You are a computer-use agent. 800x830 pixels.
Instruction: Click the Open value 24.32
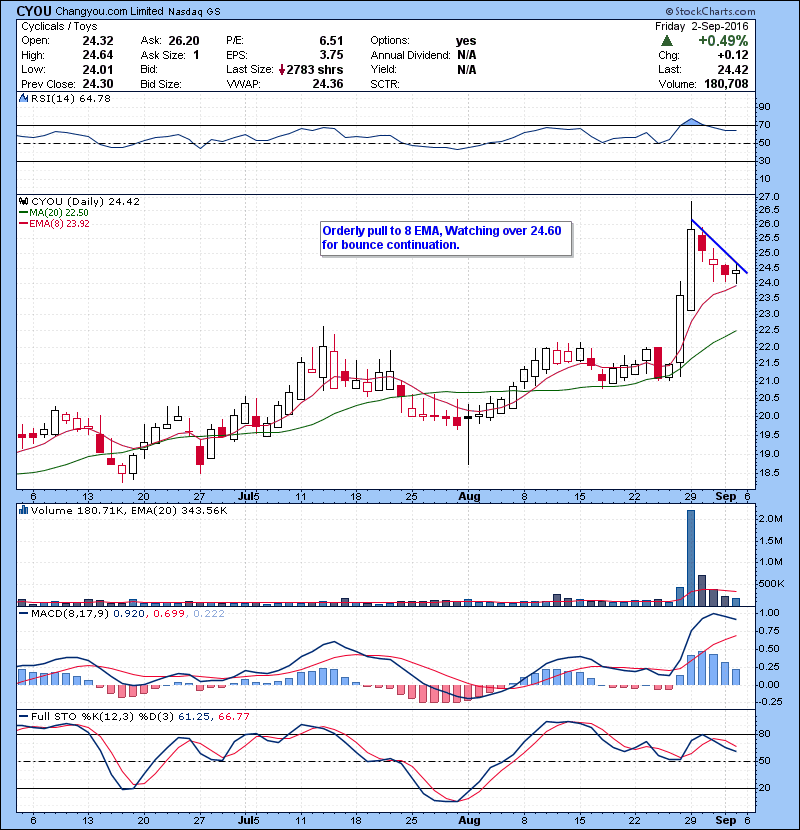click(98, 41)
